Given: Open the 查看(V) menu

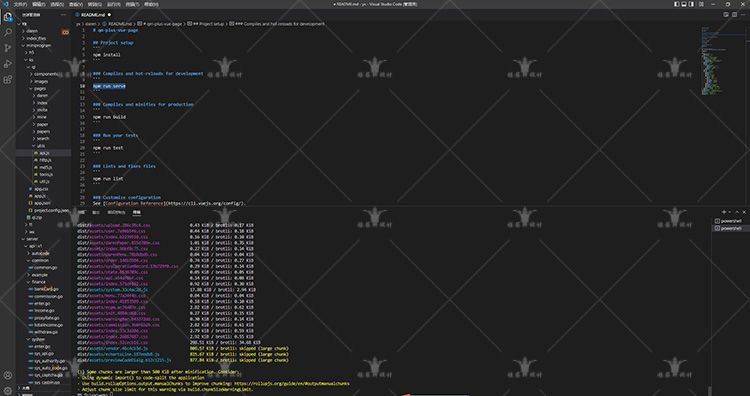Looking at the screenshot, I should (x=76, y=4).
